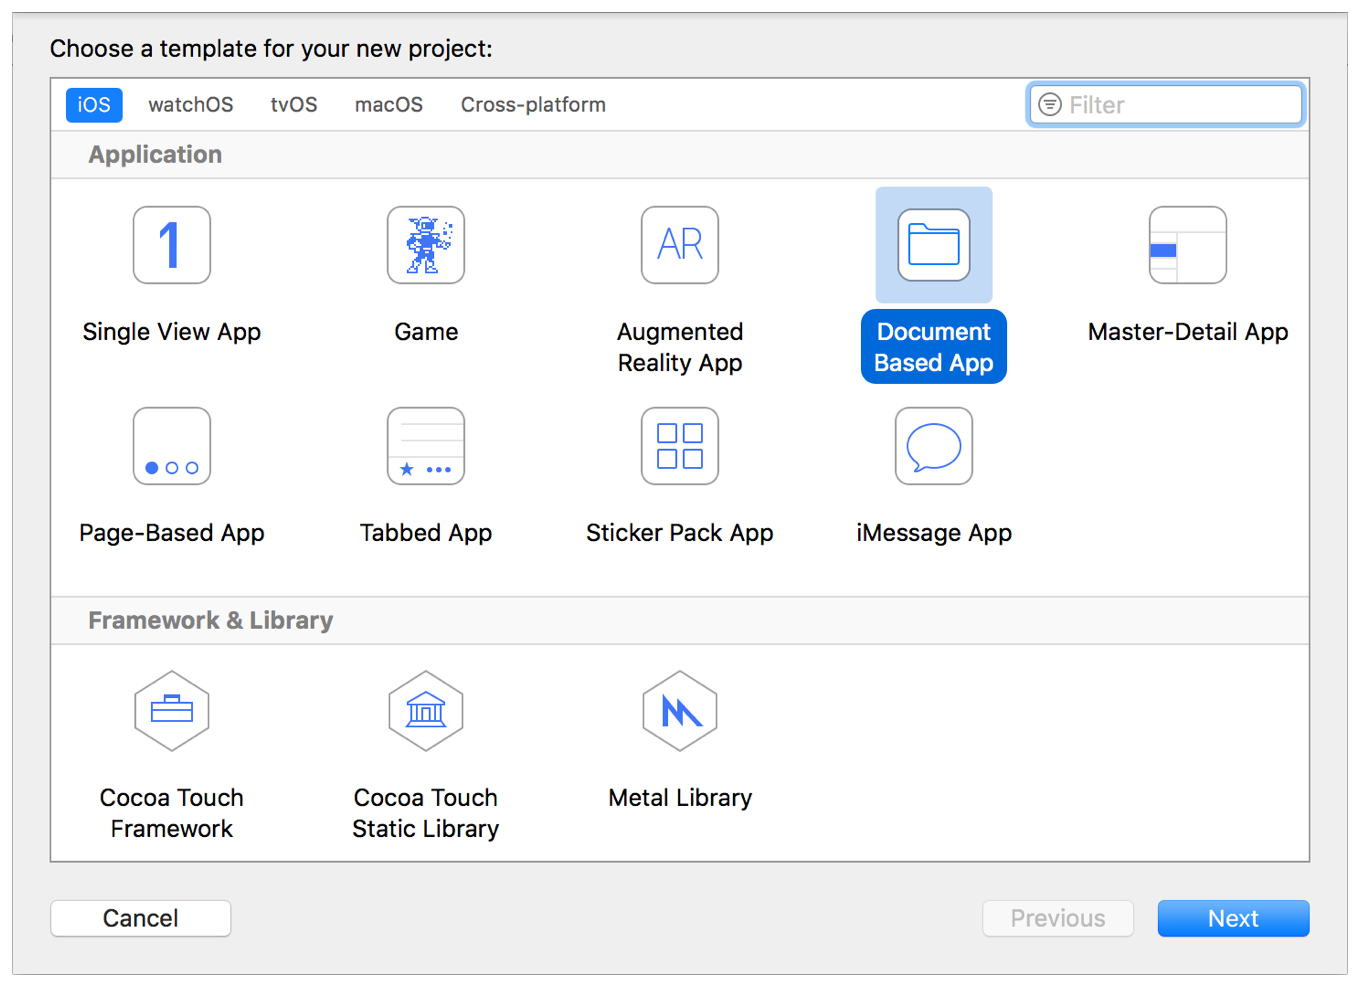Select the Single View App template
Viewport: 1360px width, 987px height.
(x=171, y=245)
